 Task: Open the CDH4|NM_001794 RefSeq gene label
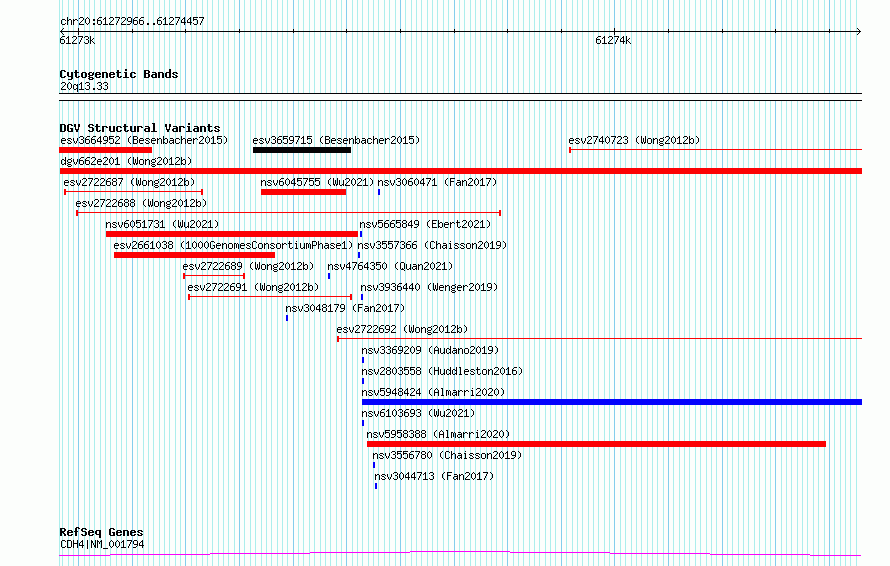click(102, 544)
